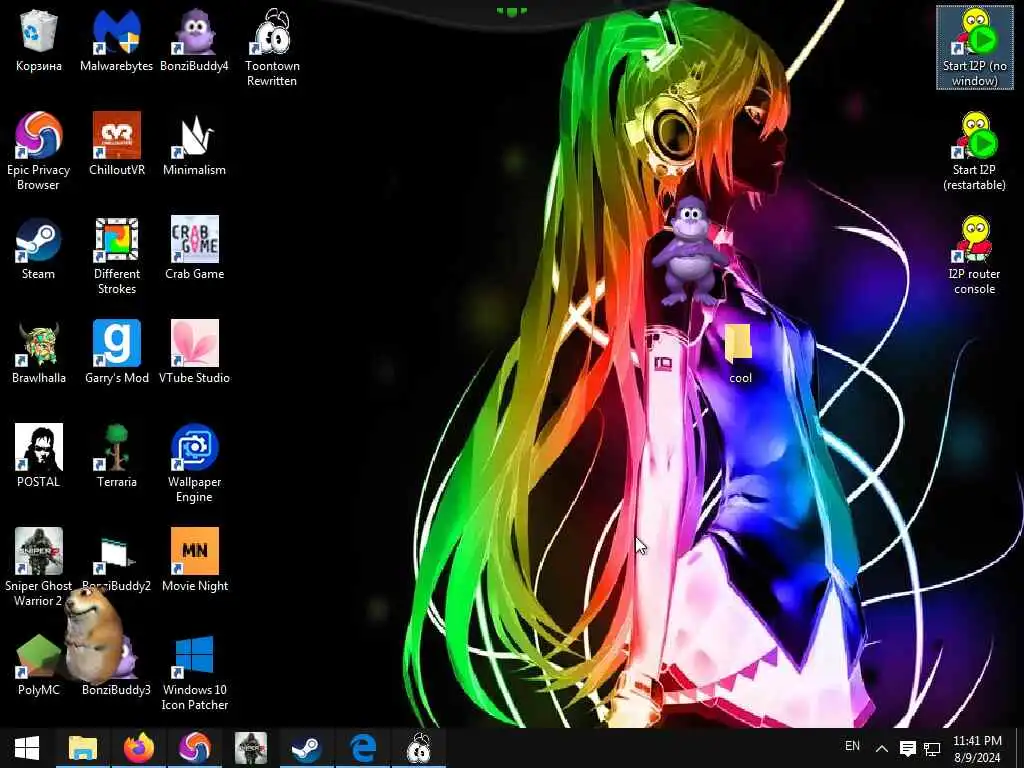The image size is (1024, 768).
Task: Open the Windows Start menu
Action: [27, 748]
